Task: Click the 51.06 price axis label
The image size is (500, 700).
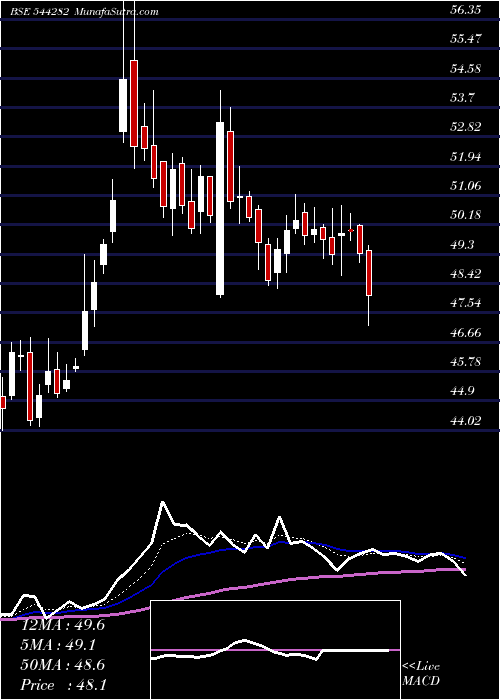Action: pos(465,186)
